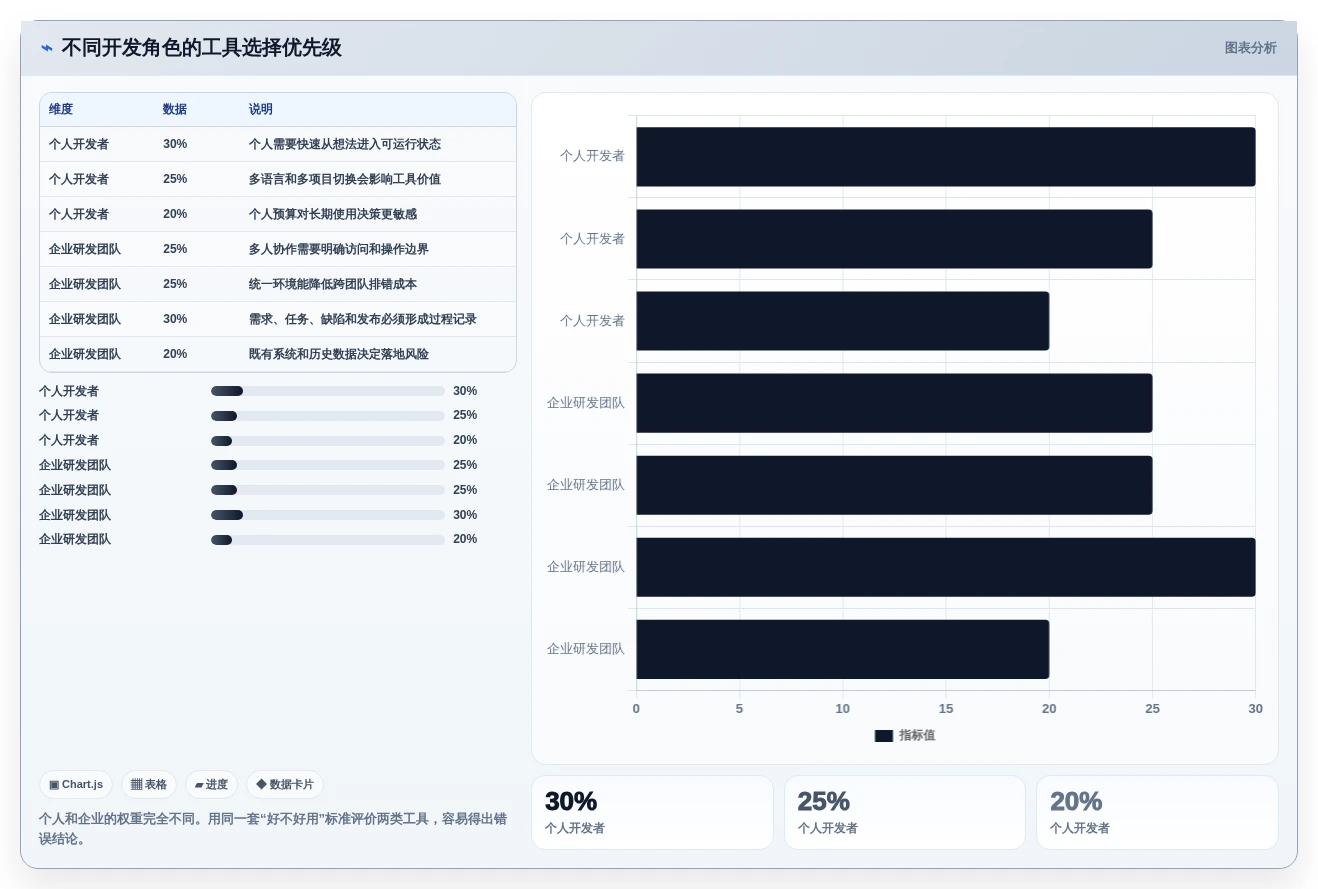This screenshot has height=889, width=1318.
Task: Click the x-axis tick label 5
Action: tap(739, 709)
